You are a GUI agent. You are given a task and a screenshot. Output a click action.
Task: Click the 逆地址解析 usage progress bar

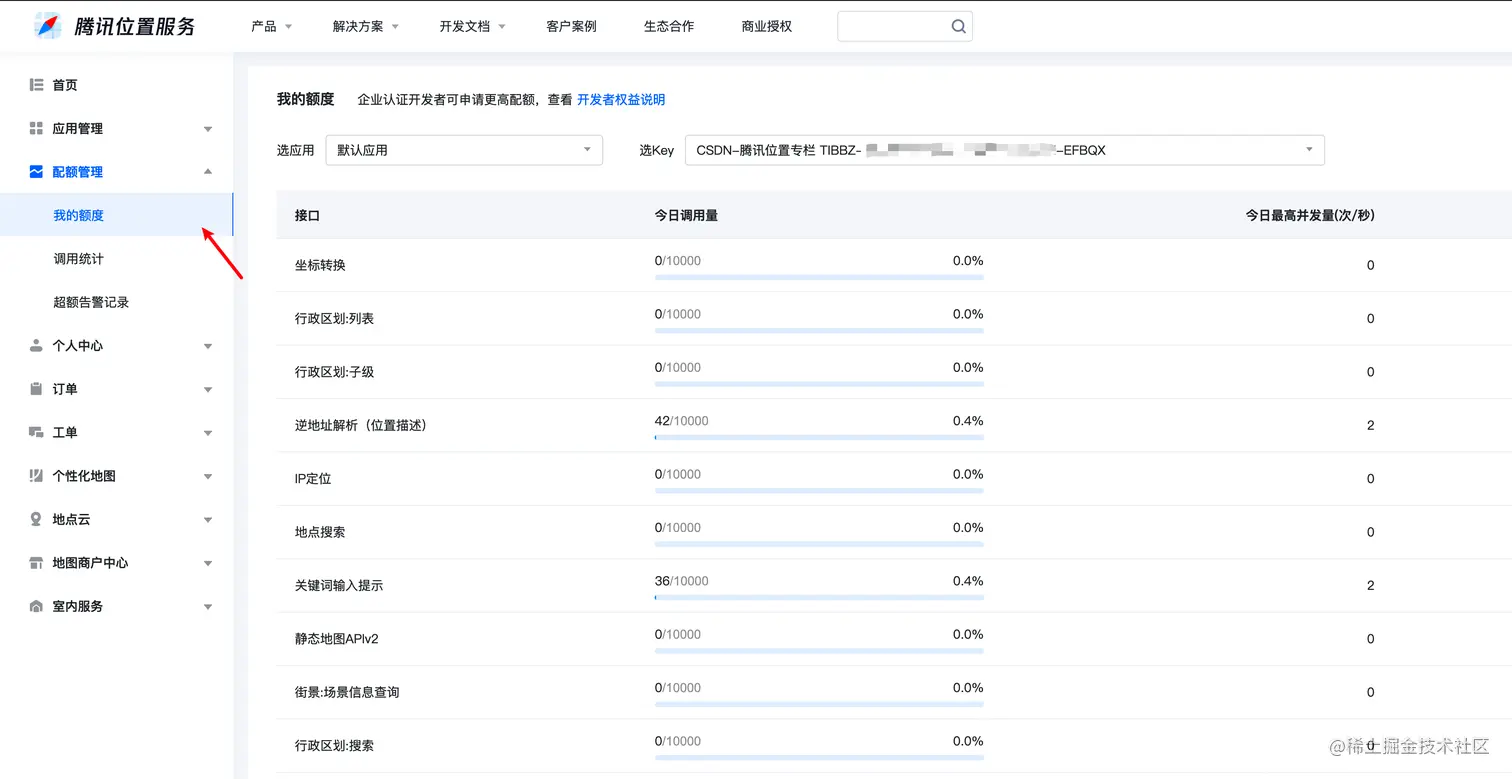point(817,438)
